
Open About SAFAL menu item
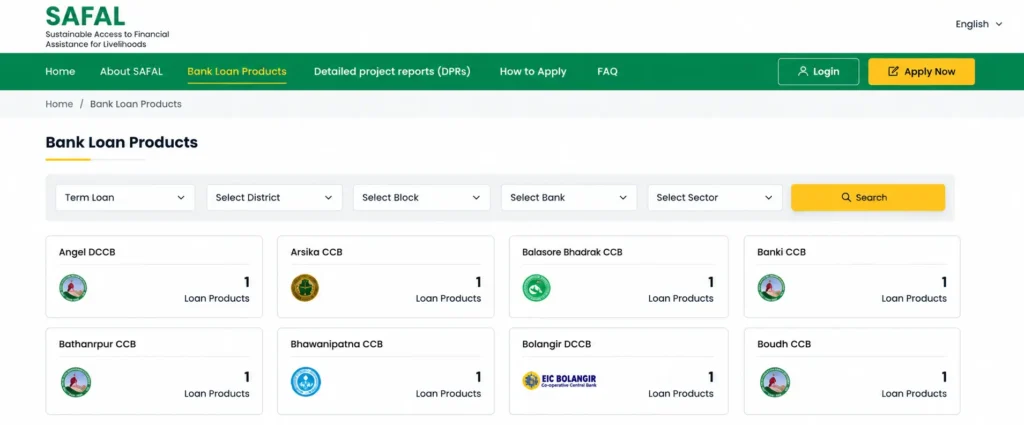131,72
